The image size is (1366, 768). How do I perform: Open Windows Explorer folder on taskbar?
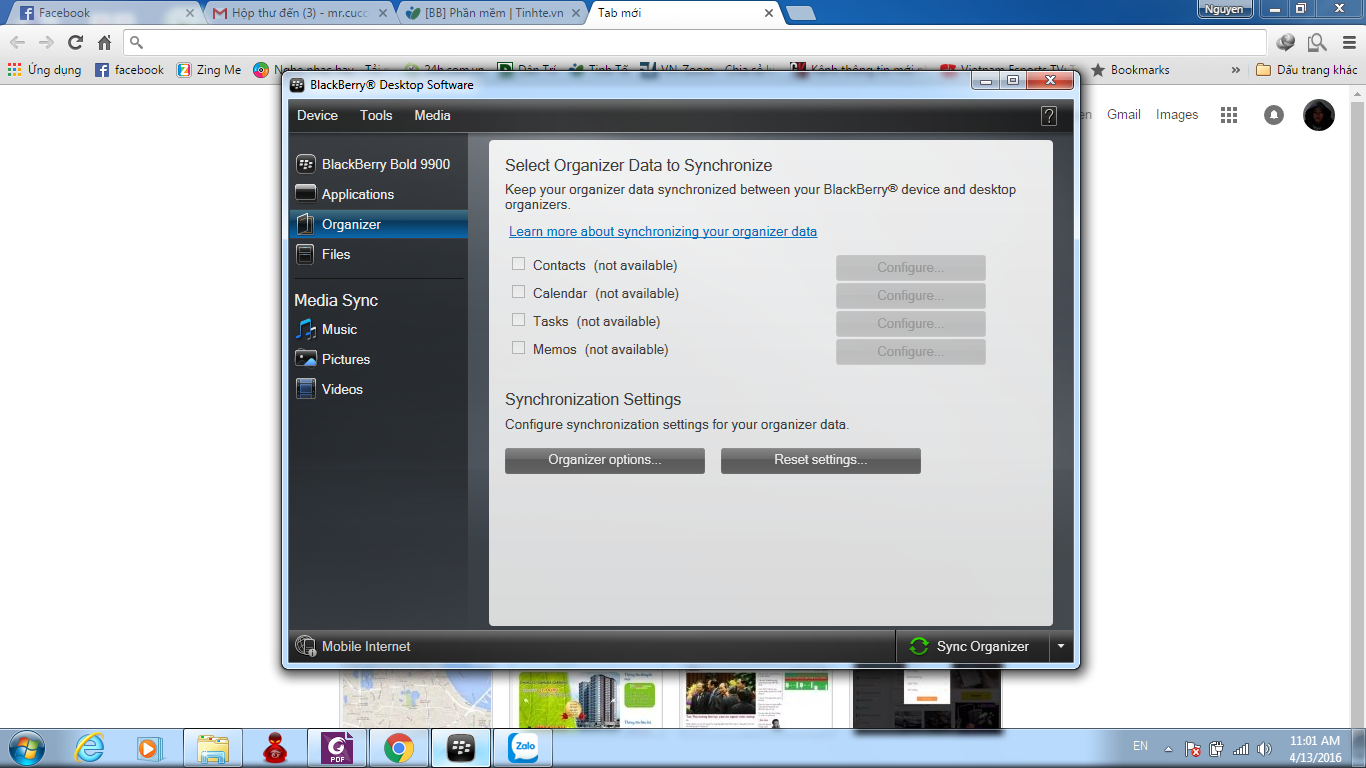[213, 747]
